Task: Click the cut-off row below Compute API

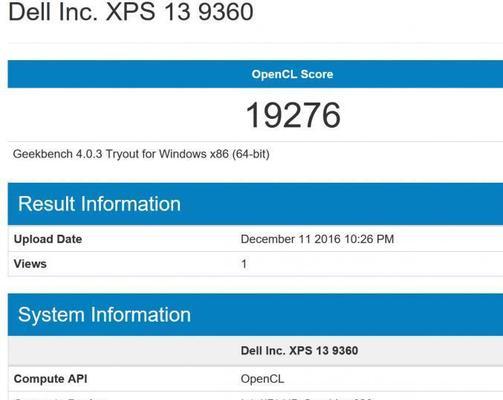Action: coord(255,396)
